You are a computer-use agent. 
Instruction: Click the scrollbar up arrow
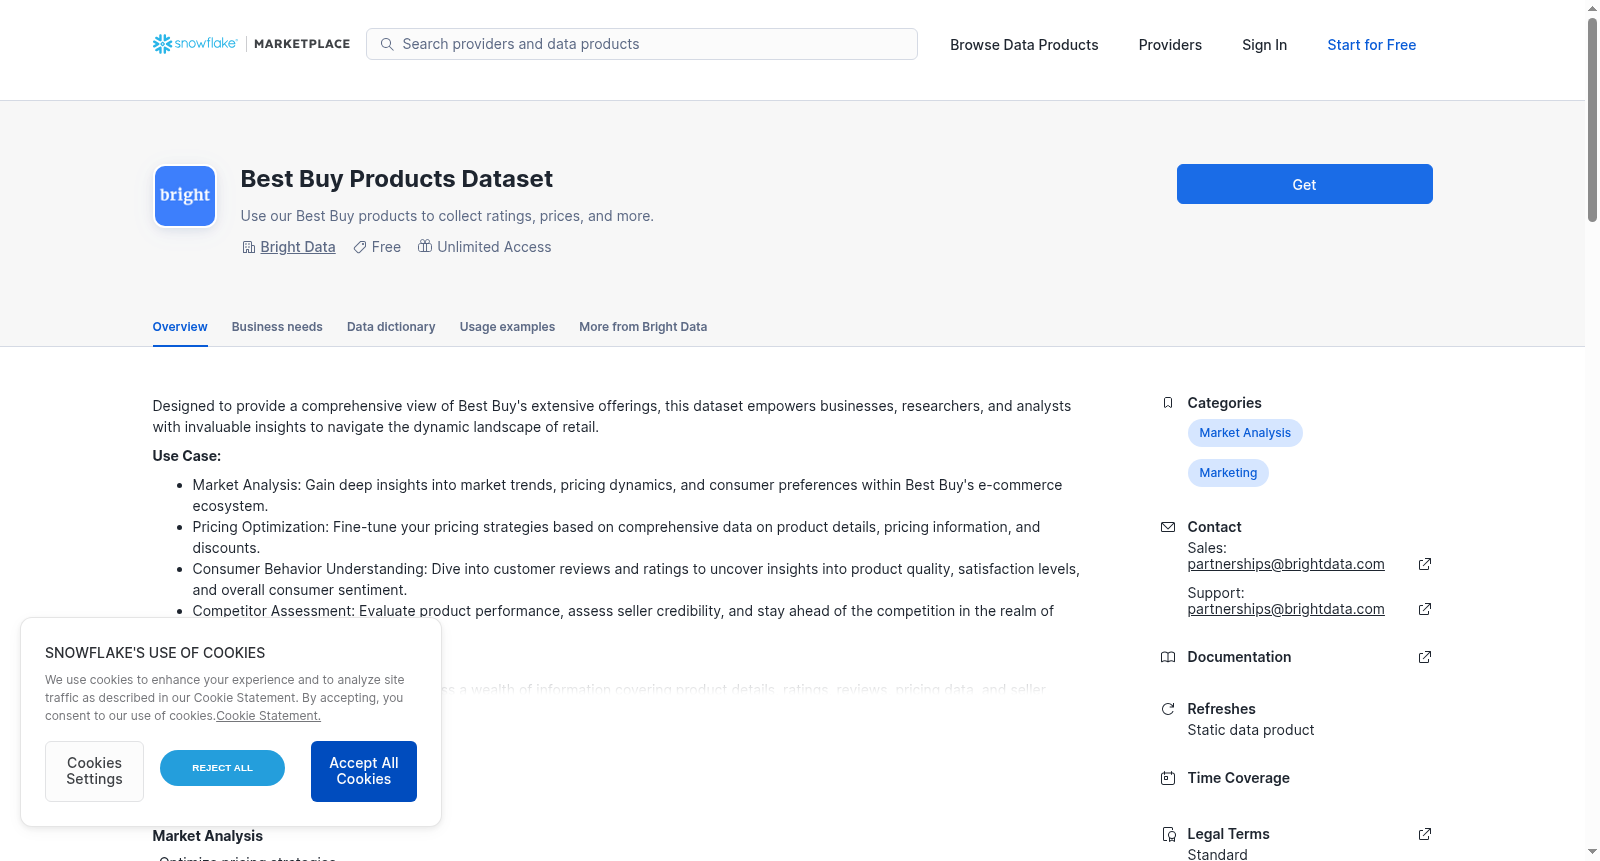[x=1592, y=8]
